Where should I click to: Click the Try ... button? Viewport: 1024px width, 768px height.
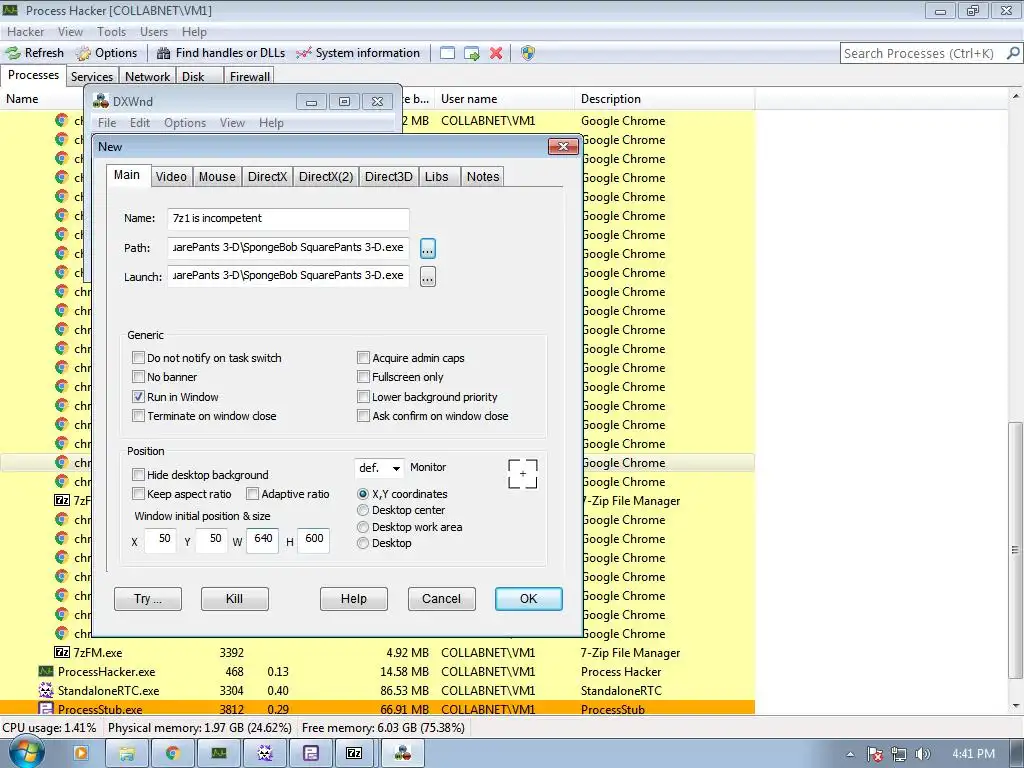148,599
